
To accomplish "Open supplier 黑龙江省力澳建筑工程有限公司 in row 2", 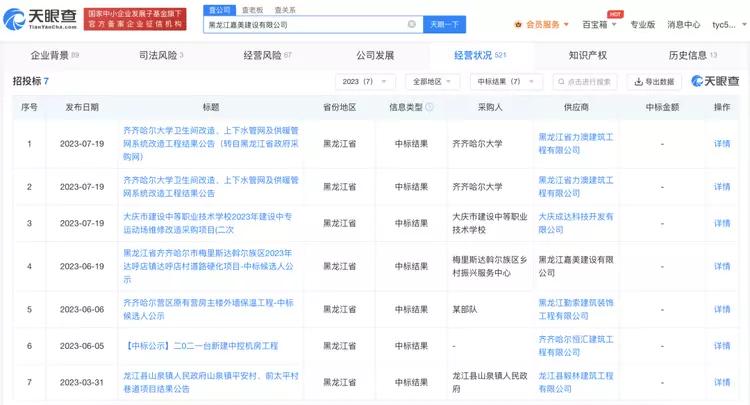I will (576, 186).
